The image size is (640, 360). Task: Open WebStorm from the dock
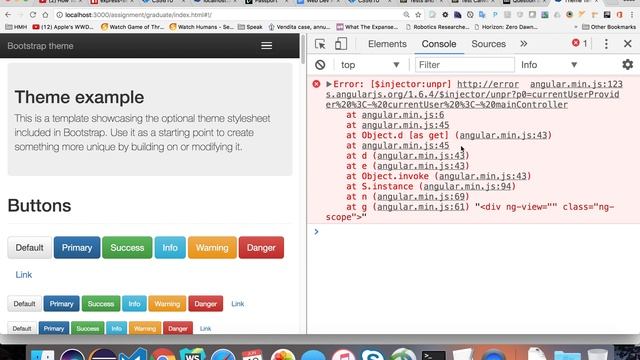(192, 354)
